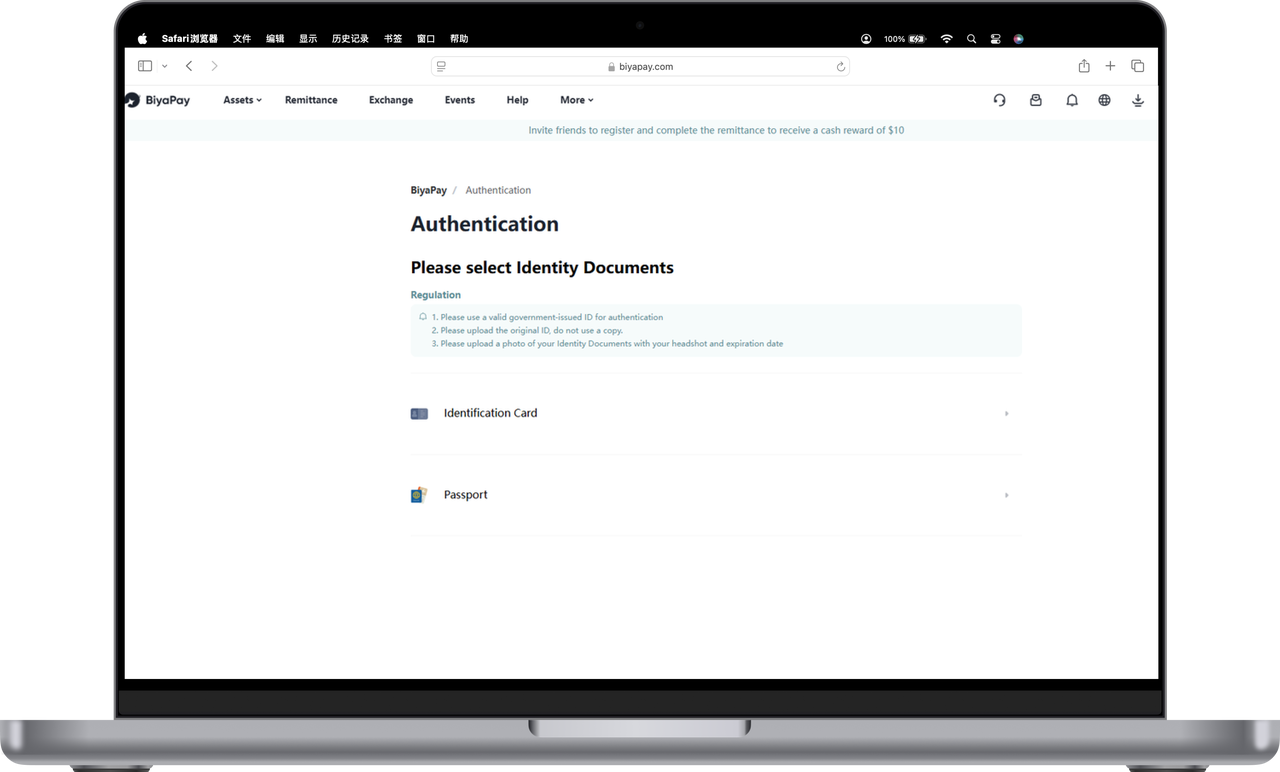The image size is (1280, 772).
Task: Click the BiyaPay logo
Action: coord(158,100)
